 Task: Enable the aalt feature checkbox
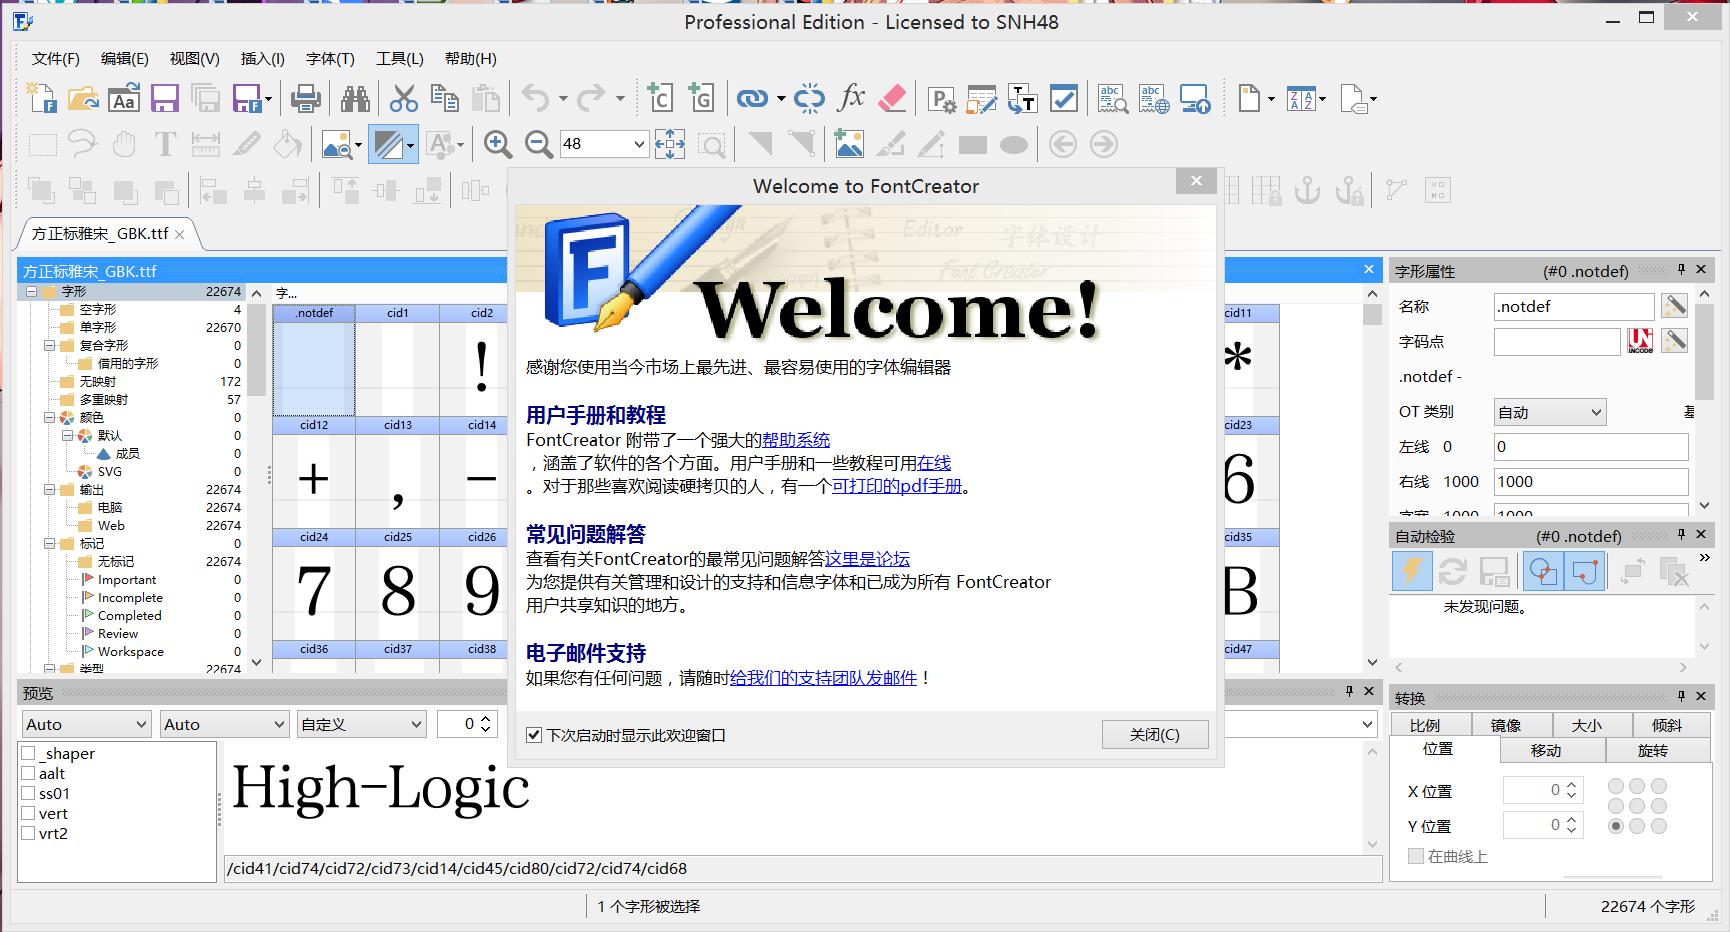coord(28,773)
